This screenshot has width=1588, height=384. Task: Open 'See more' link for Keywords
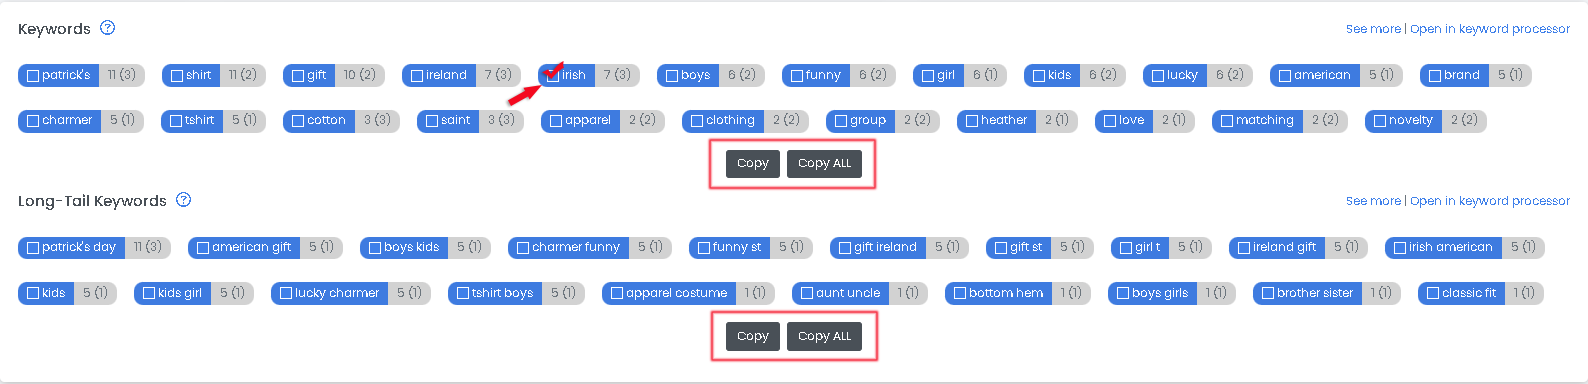[x=1373, y=29]
